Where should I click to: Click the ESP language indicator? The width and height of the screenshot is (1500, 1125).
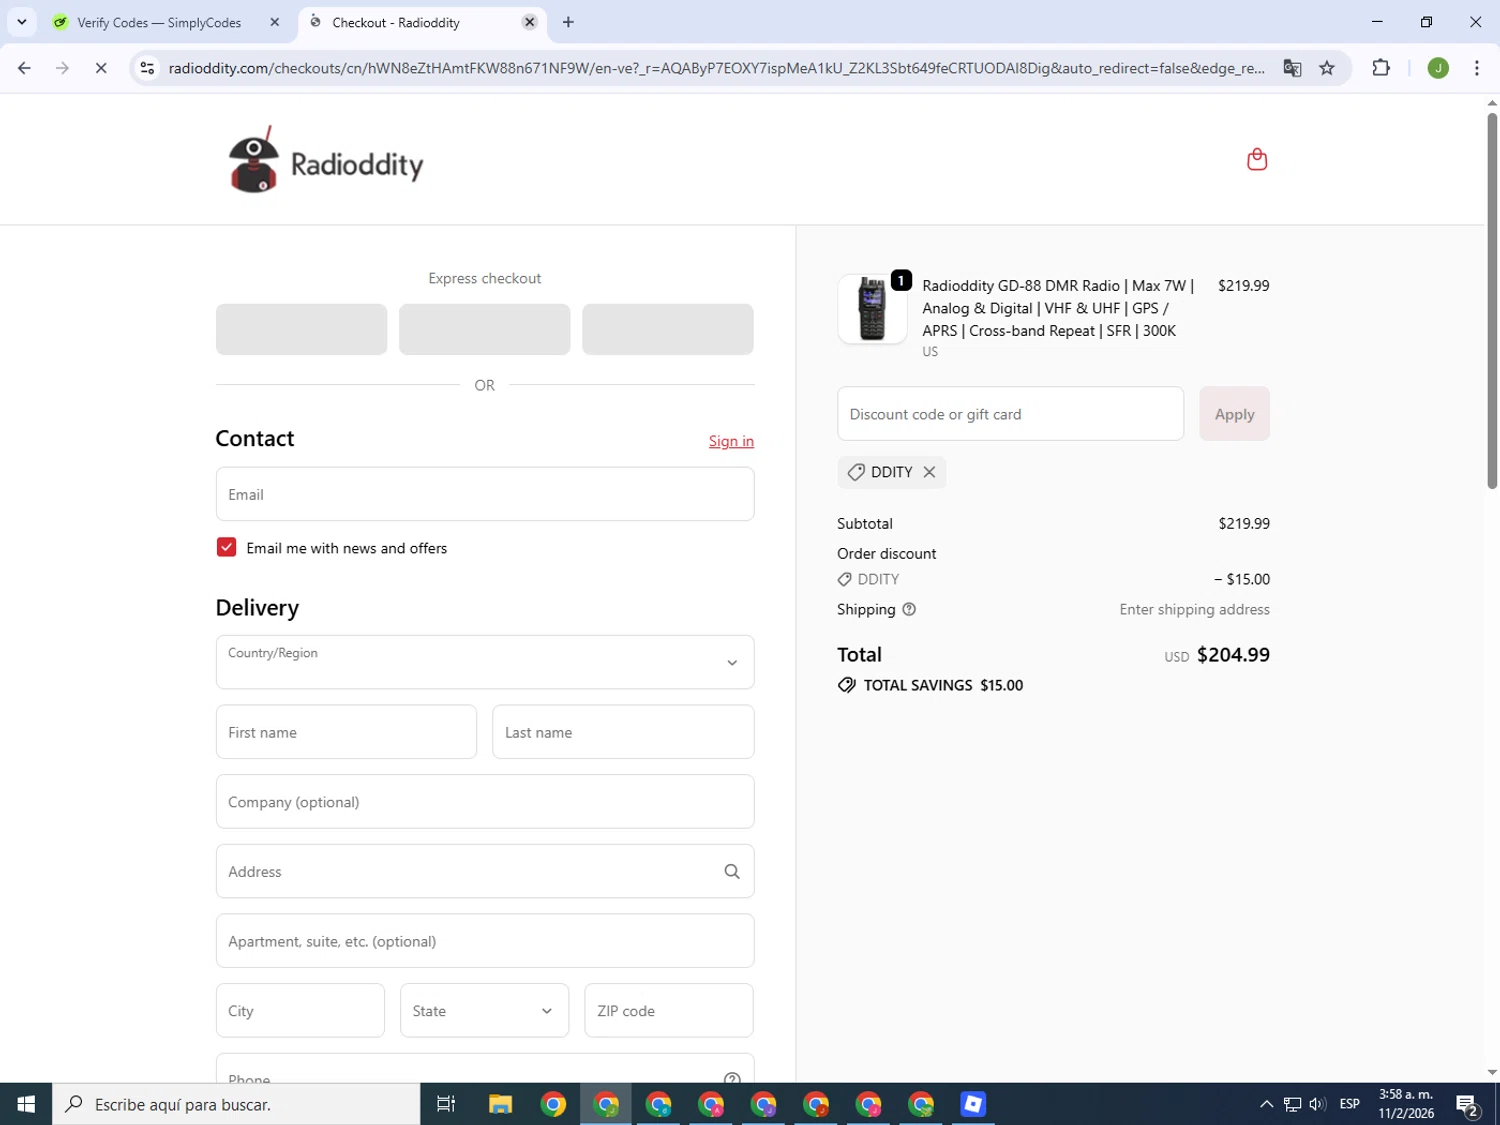tap(1349, 1104)
